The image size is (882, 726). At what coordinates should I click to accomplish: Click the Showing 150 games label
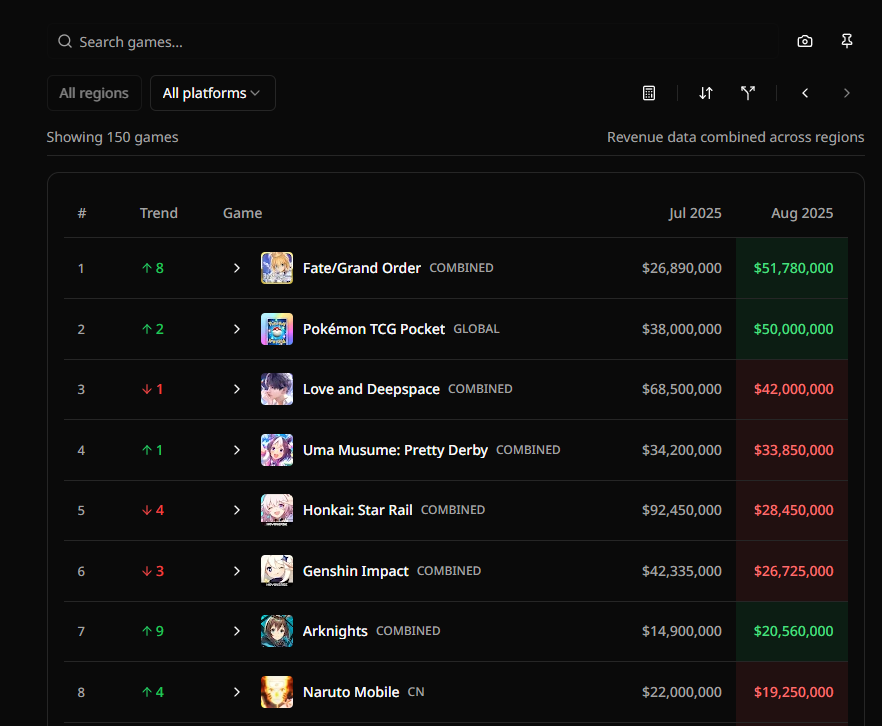click(112, 137)
